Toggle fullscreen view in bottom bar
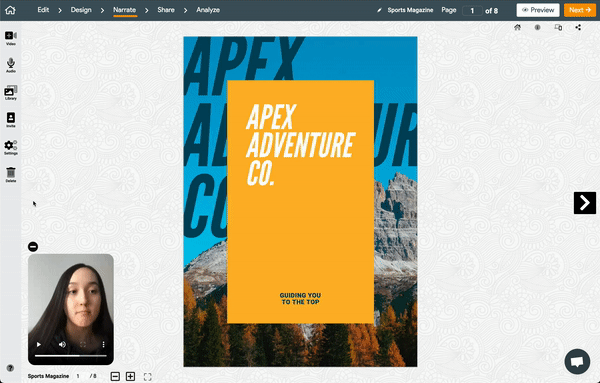 tap(148, 376)
